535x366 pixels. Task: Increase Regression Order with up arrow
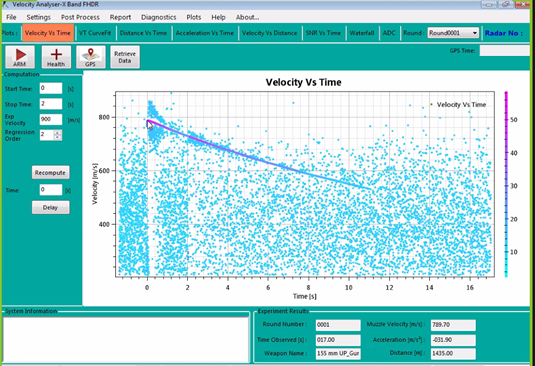point(58,132)
